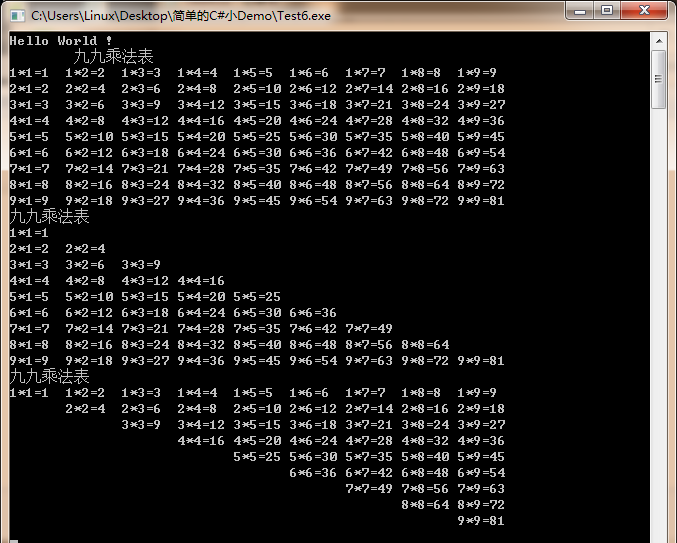Click '8*9=72' in the right-aligned triangle table
Viewport: 677px width, 543px height.
[481, 505]
